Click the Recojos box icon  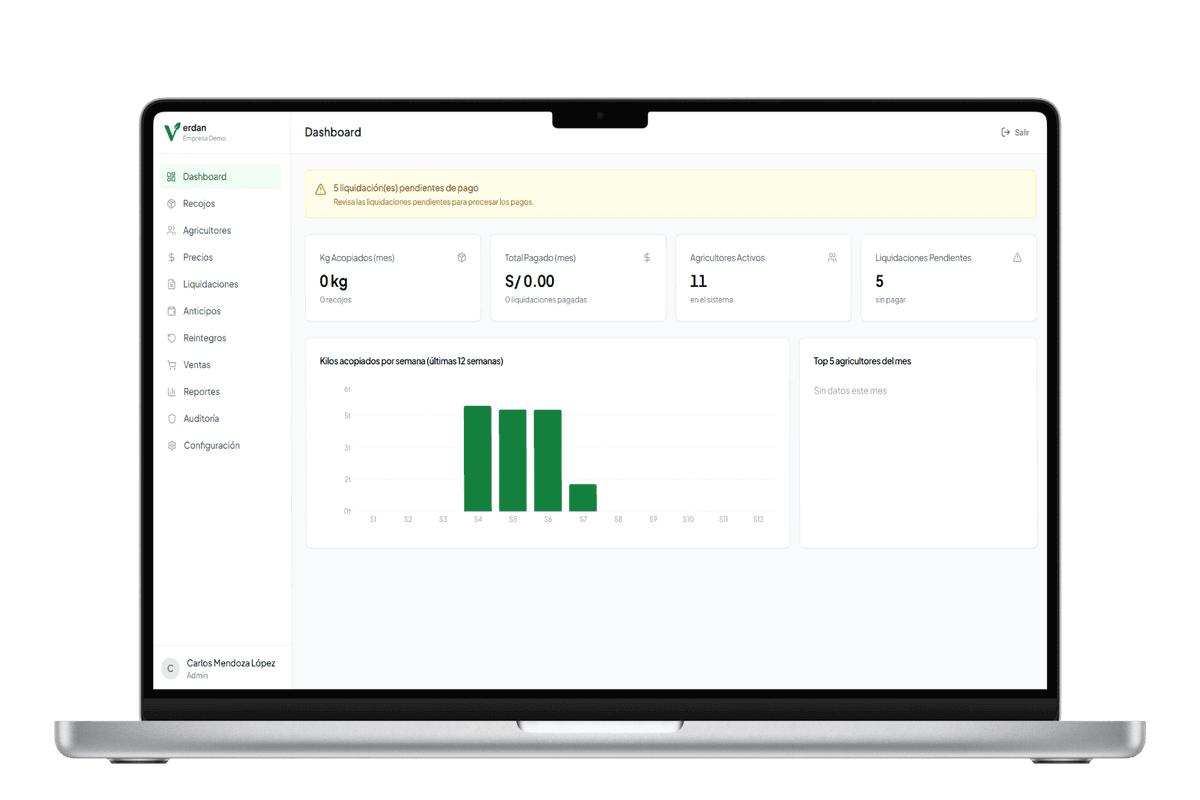[x=171, y=204]
